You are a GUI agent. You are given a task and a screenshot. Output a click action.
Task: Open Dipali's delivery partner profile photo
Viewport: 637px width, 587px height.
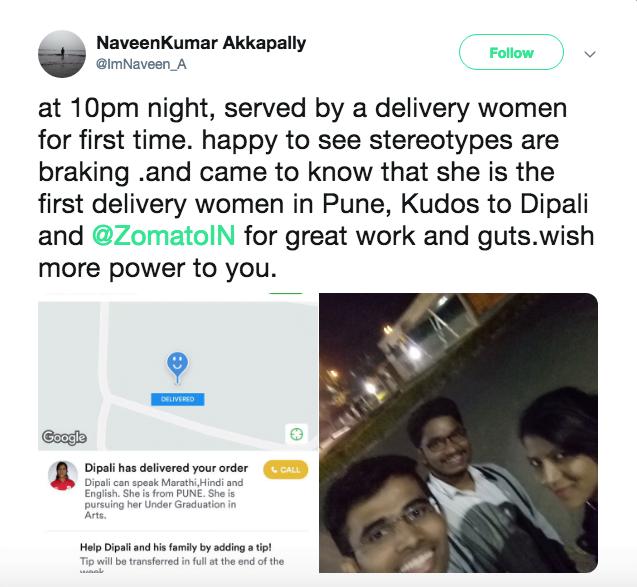[63, 476]
